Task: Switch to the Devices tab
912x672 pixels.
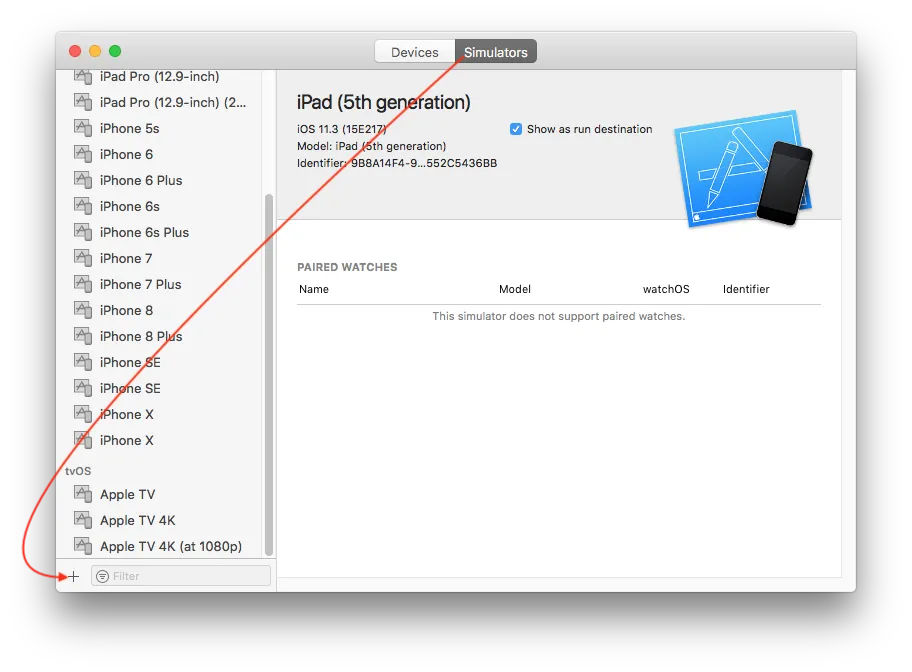Action: point(415,52)
